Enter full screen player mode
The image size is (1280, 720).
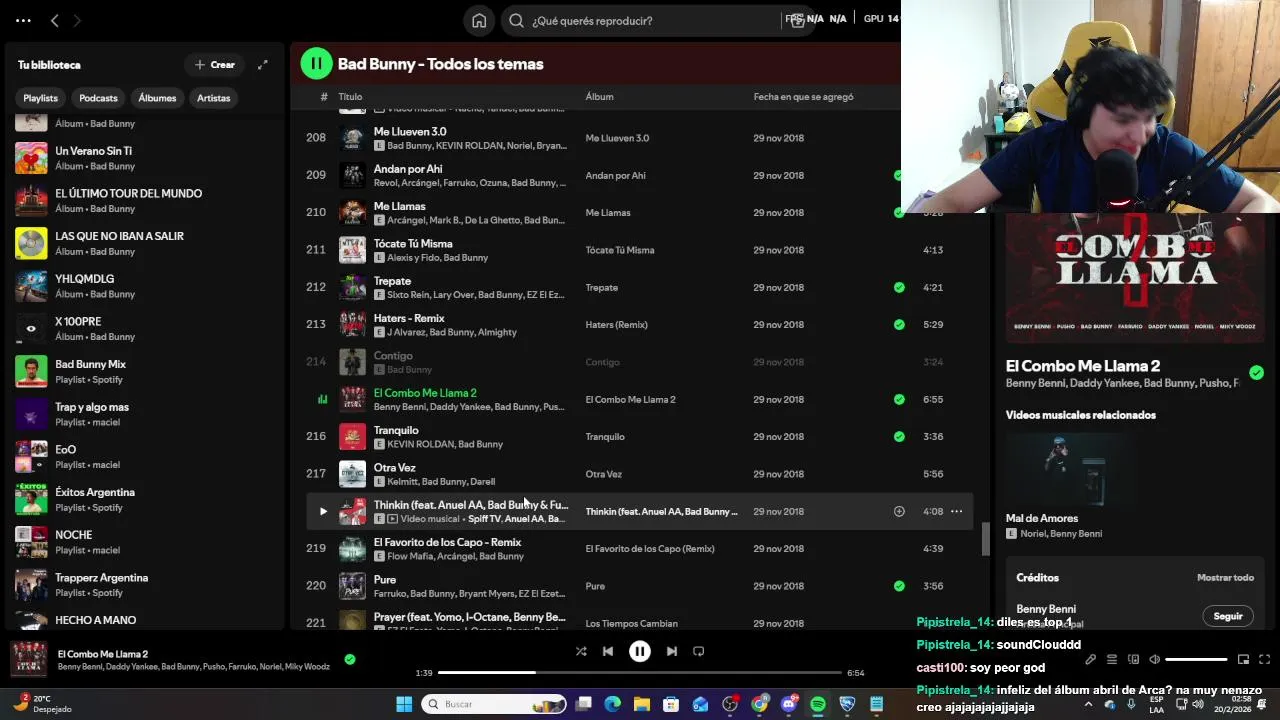1264,660
